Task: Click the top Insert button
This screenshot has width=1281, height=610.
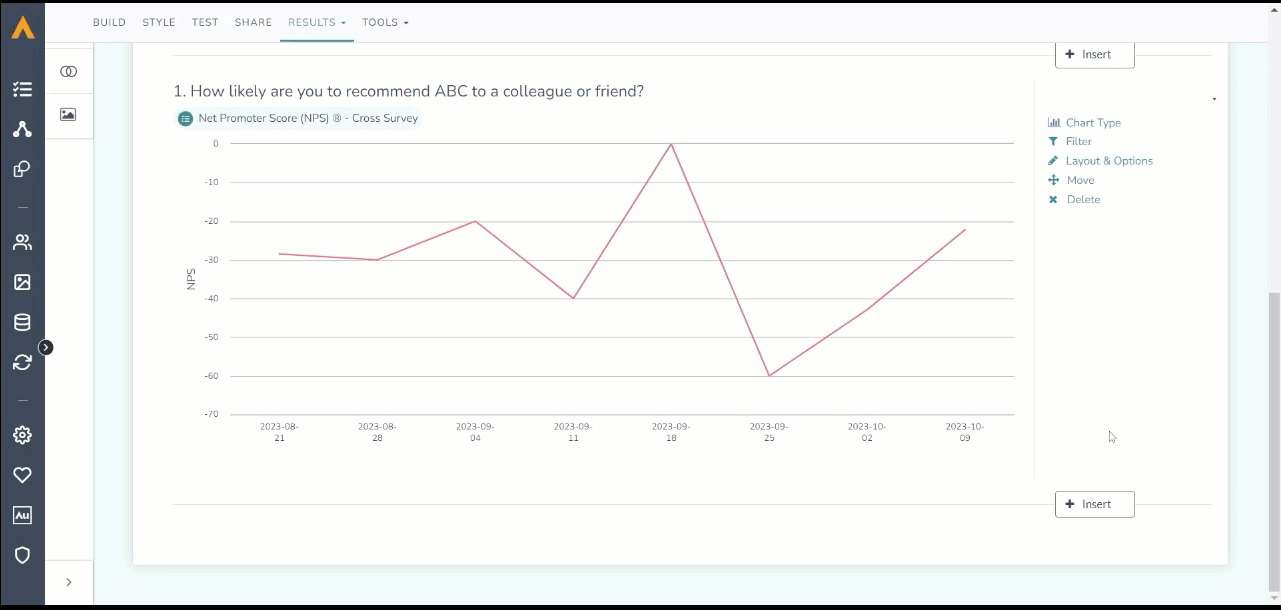Action: [1095, 55]
